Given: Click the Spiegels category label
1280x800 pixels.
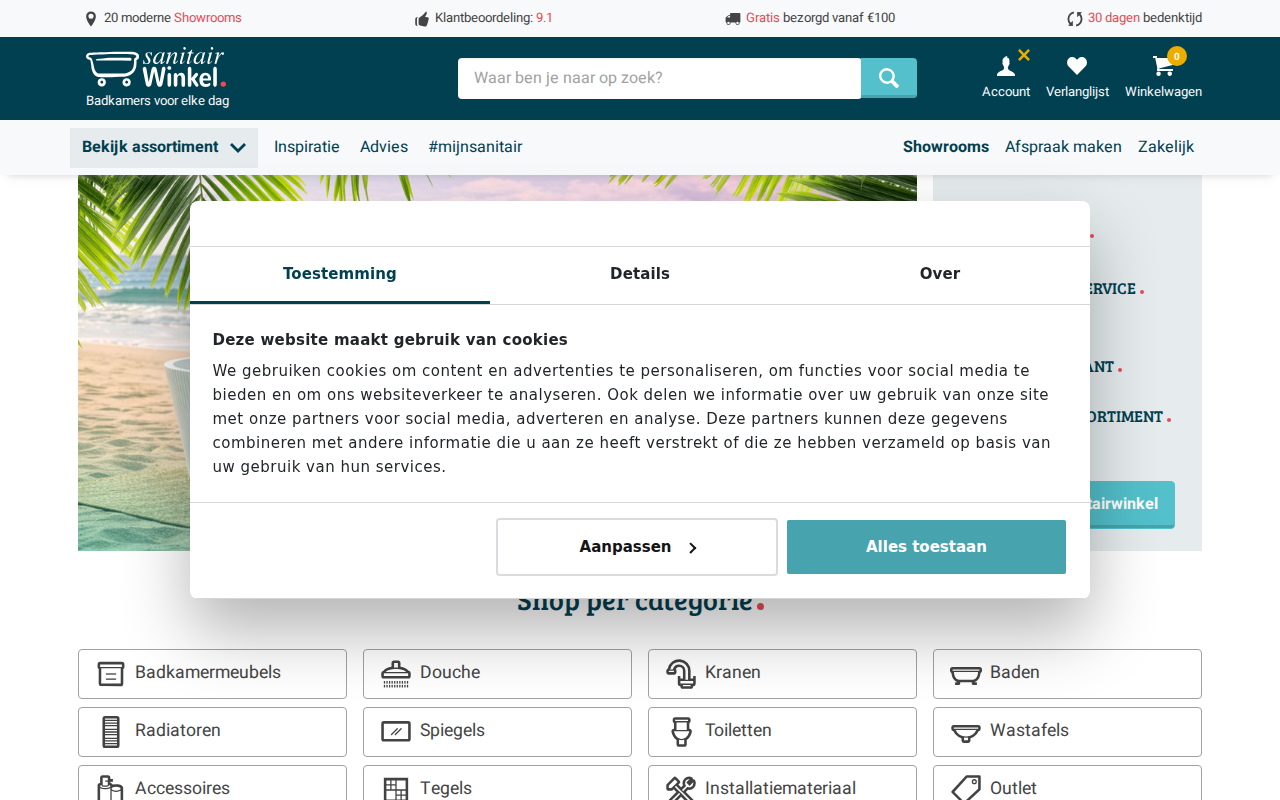Looking at the screenshot, I should 452,731.
